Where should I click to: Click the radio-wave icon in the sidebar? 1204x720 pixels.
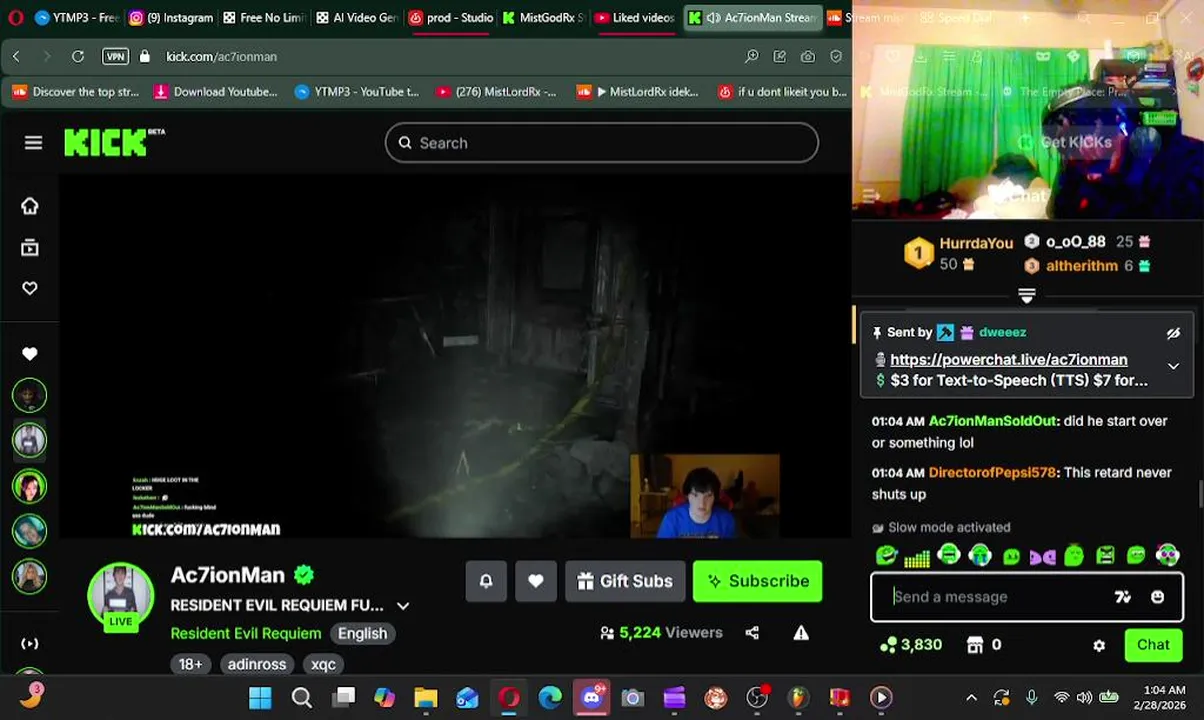pos(30,643)
